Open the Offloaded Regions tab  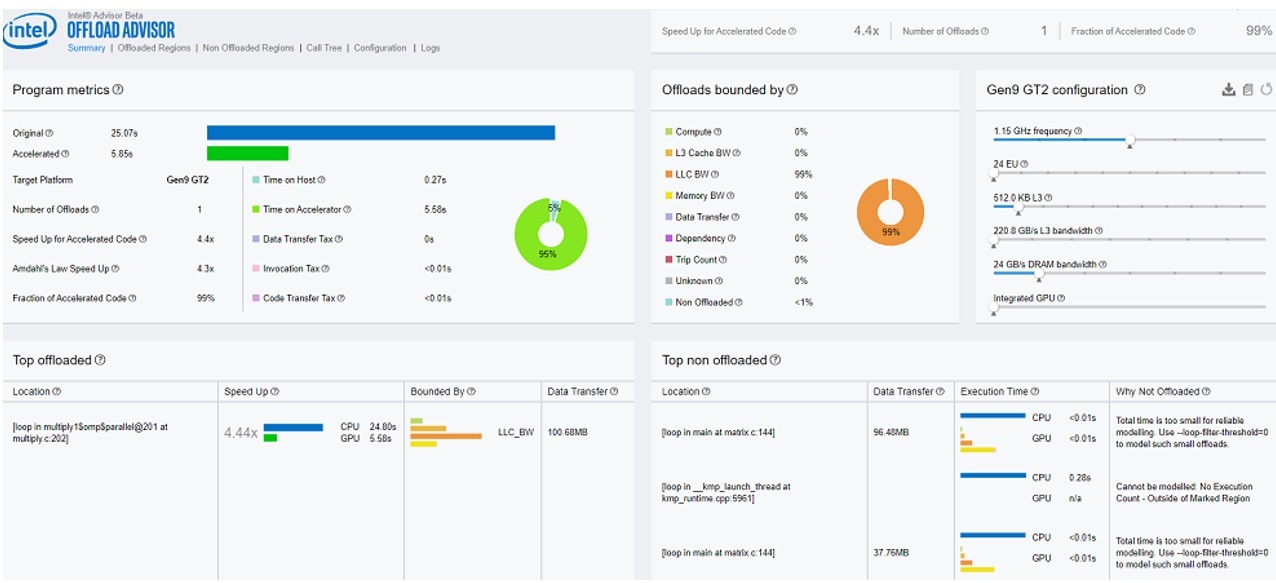pos(154,48)
